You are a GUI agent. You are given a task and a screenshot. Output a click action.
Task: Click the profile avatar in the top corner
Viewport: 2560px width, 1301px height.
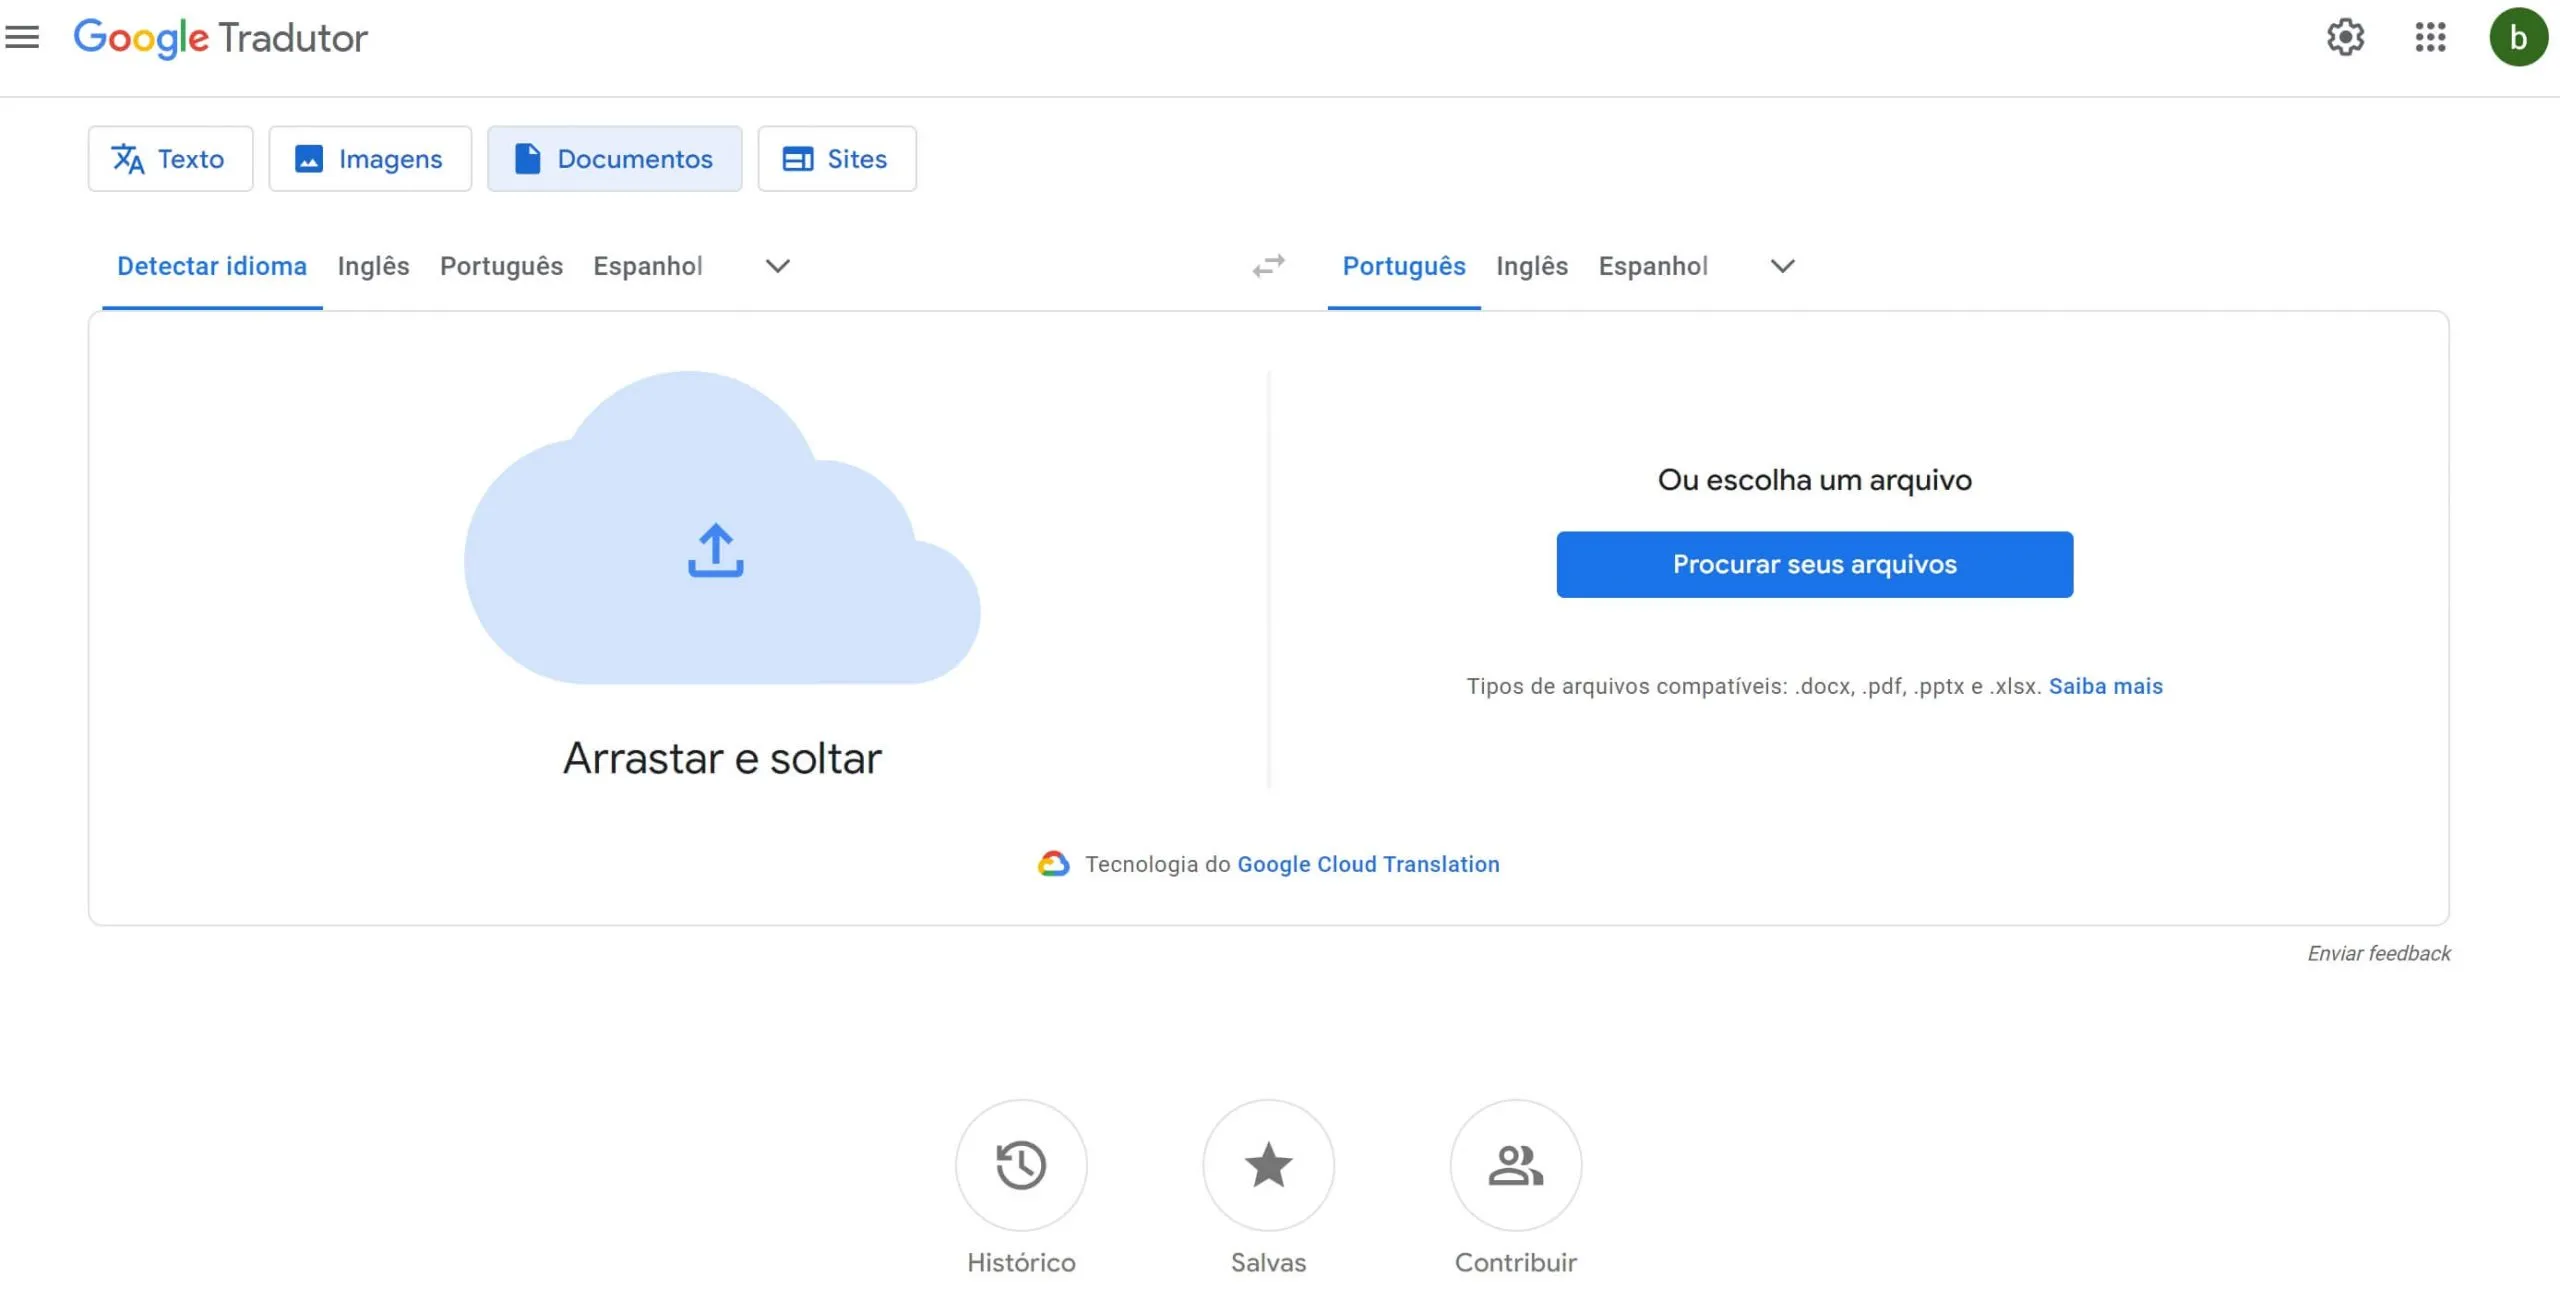2518,37
